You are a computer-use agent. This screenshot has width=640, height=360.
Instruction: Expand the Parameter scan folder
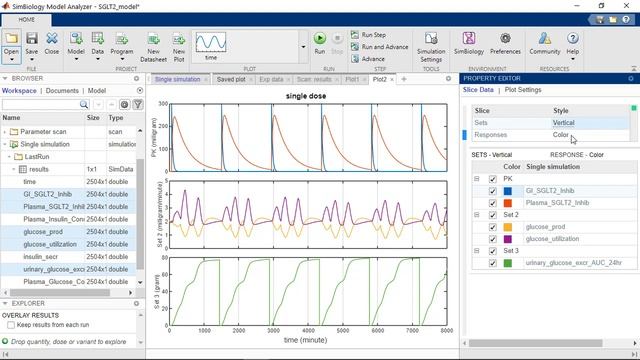click(4, 132)
